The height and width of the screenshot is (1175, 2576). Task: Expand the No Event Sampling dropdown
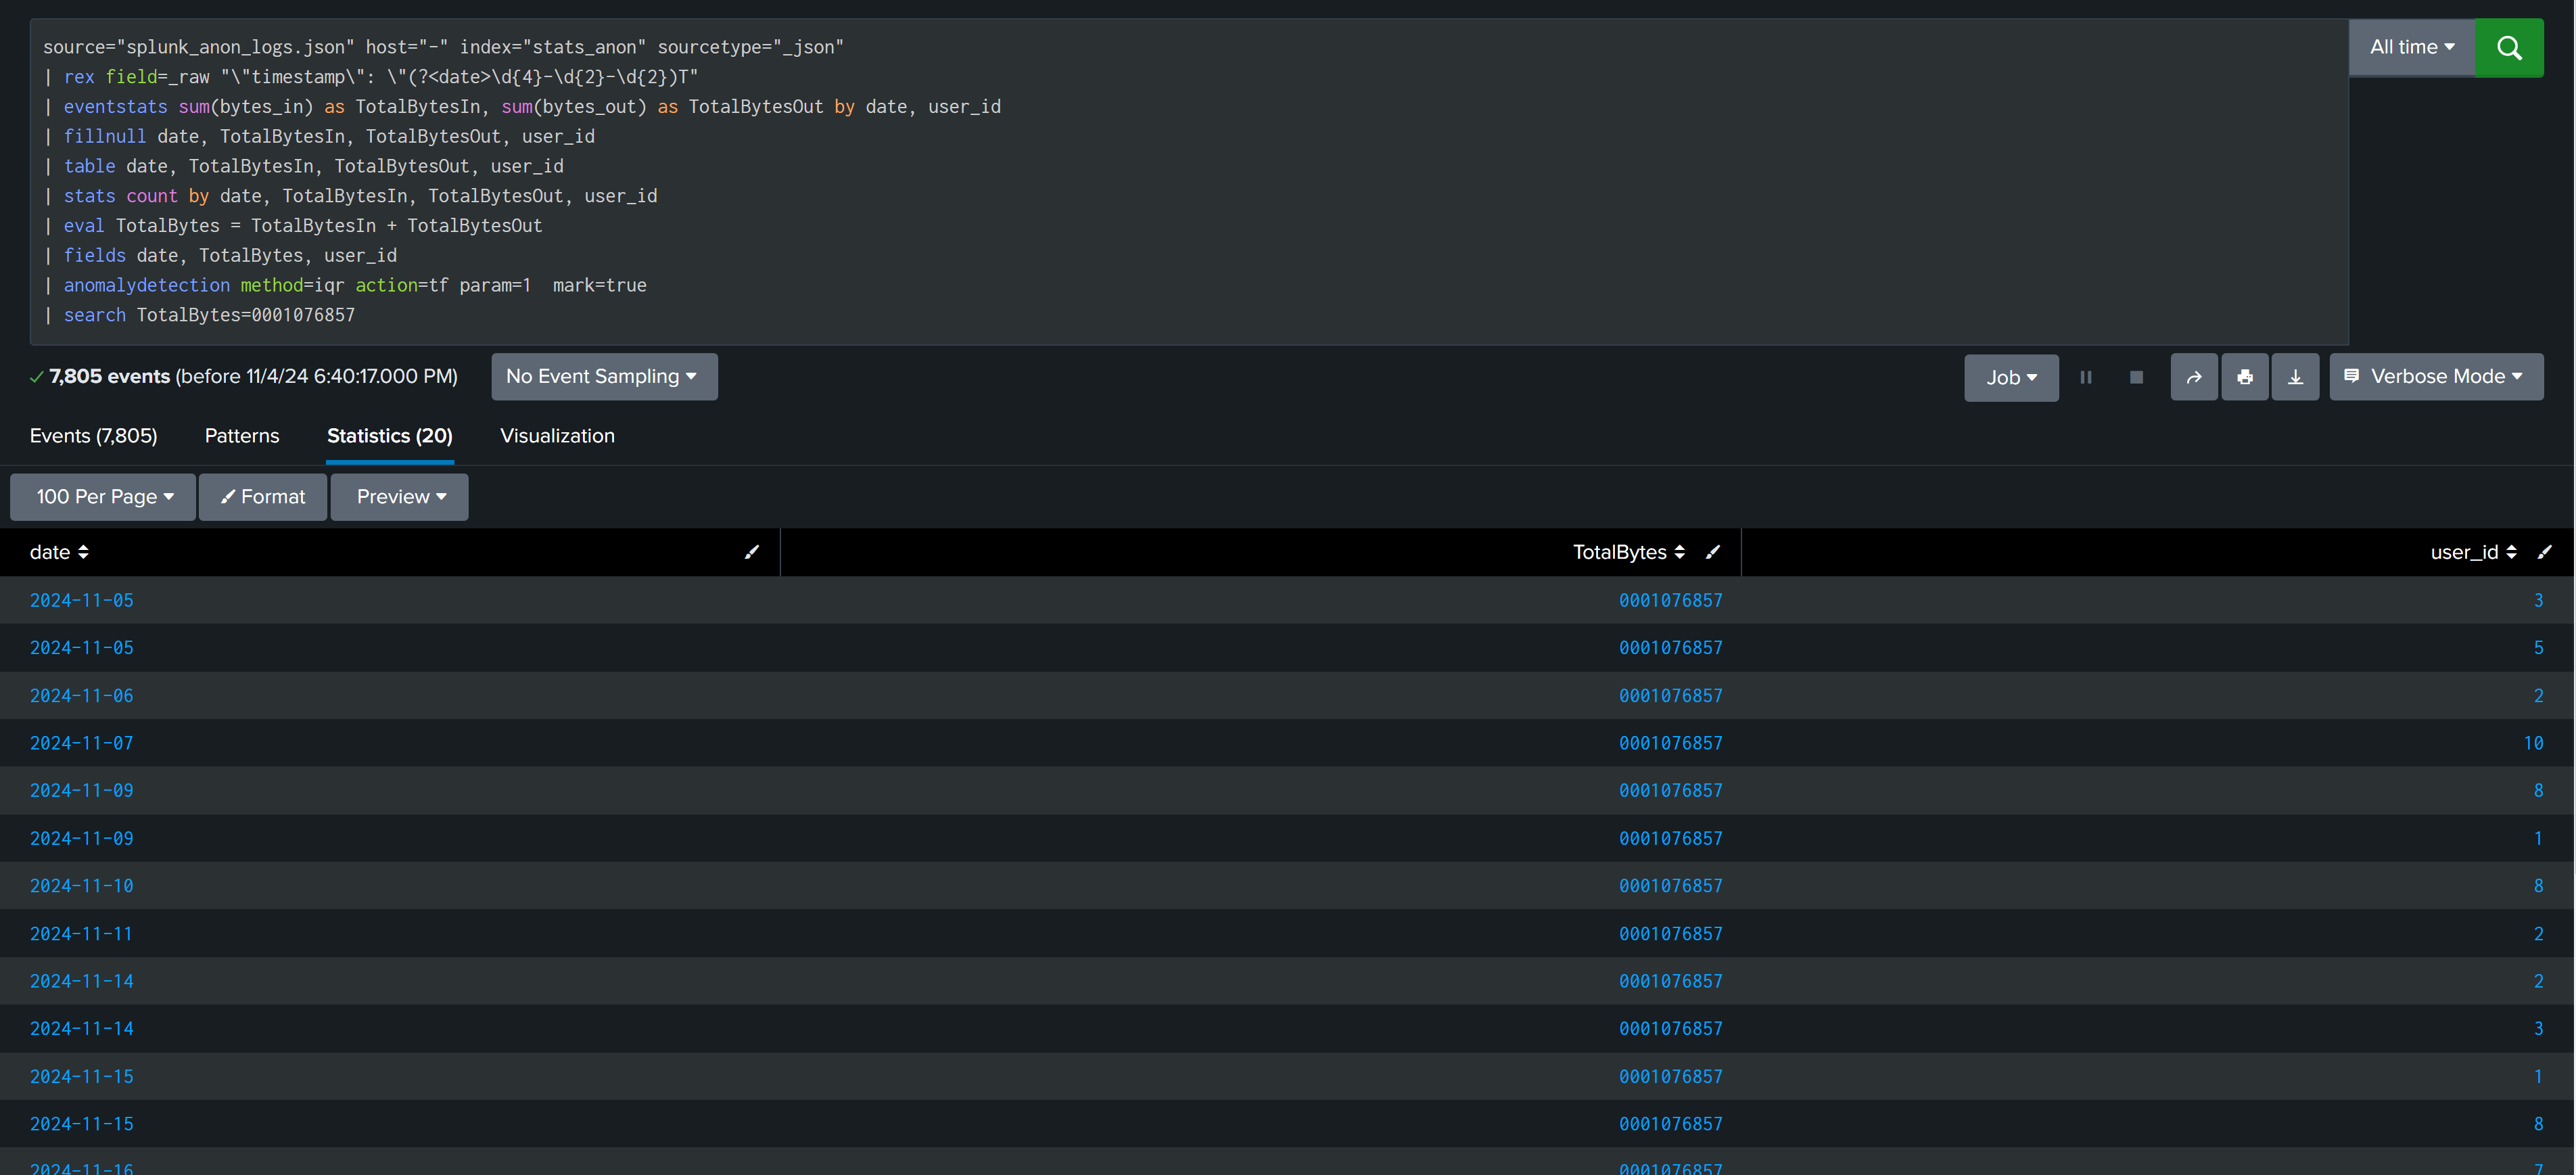coord(603,377)
